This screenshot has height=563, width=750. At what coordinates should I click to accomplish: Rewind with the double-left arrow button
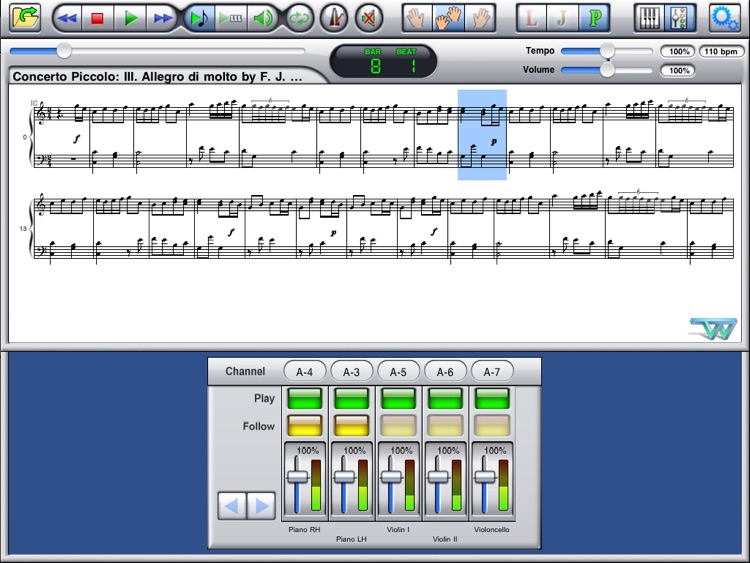(67, 18)
